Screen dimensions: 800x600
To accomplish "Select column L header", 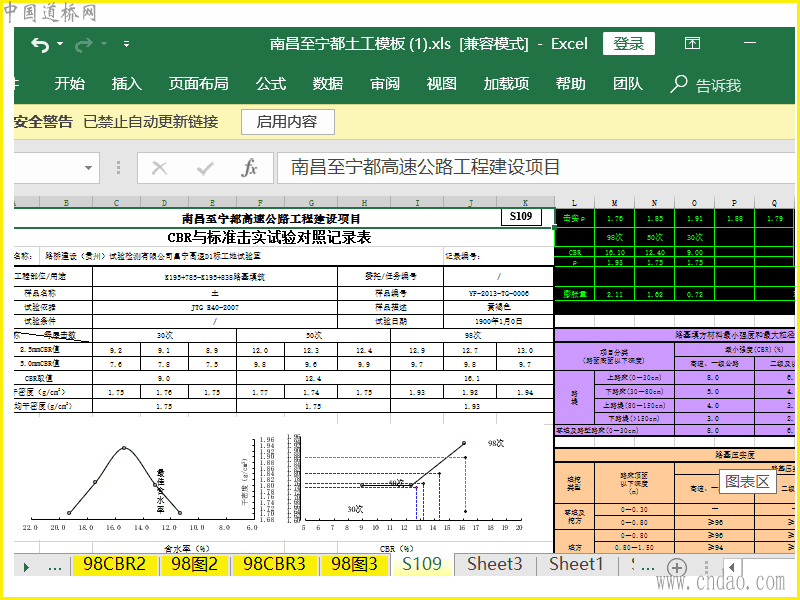I will point(574,203).
